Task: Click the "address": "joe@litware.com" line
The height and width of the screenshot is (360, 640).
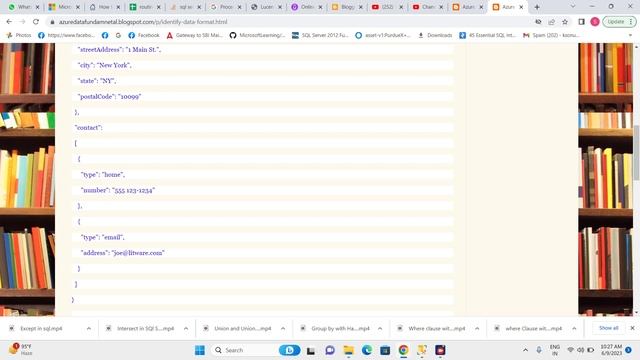Action: pos(122,253)
